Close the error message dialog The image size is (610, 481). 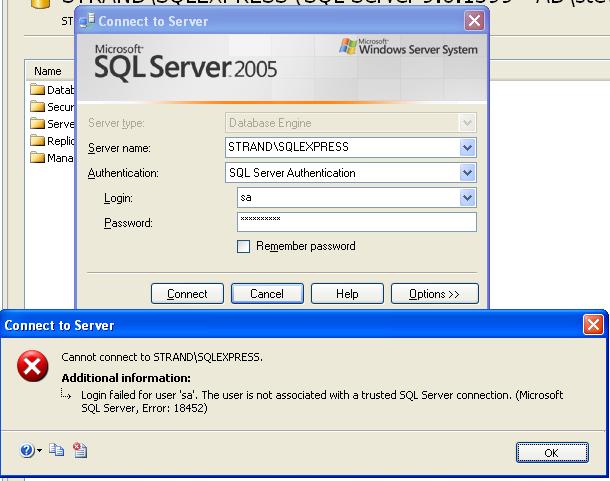(x=593, y=325)
